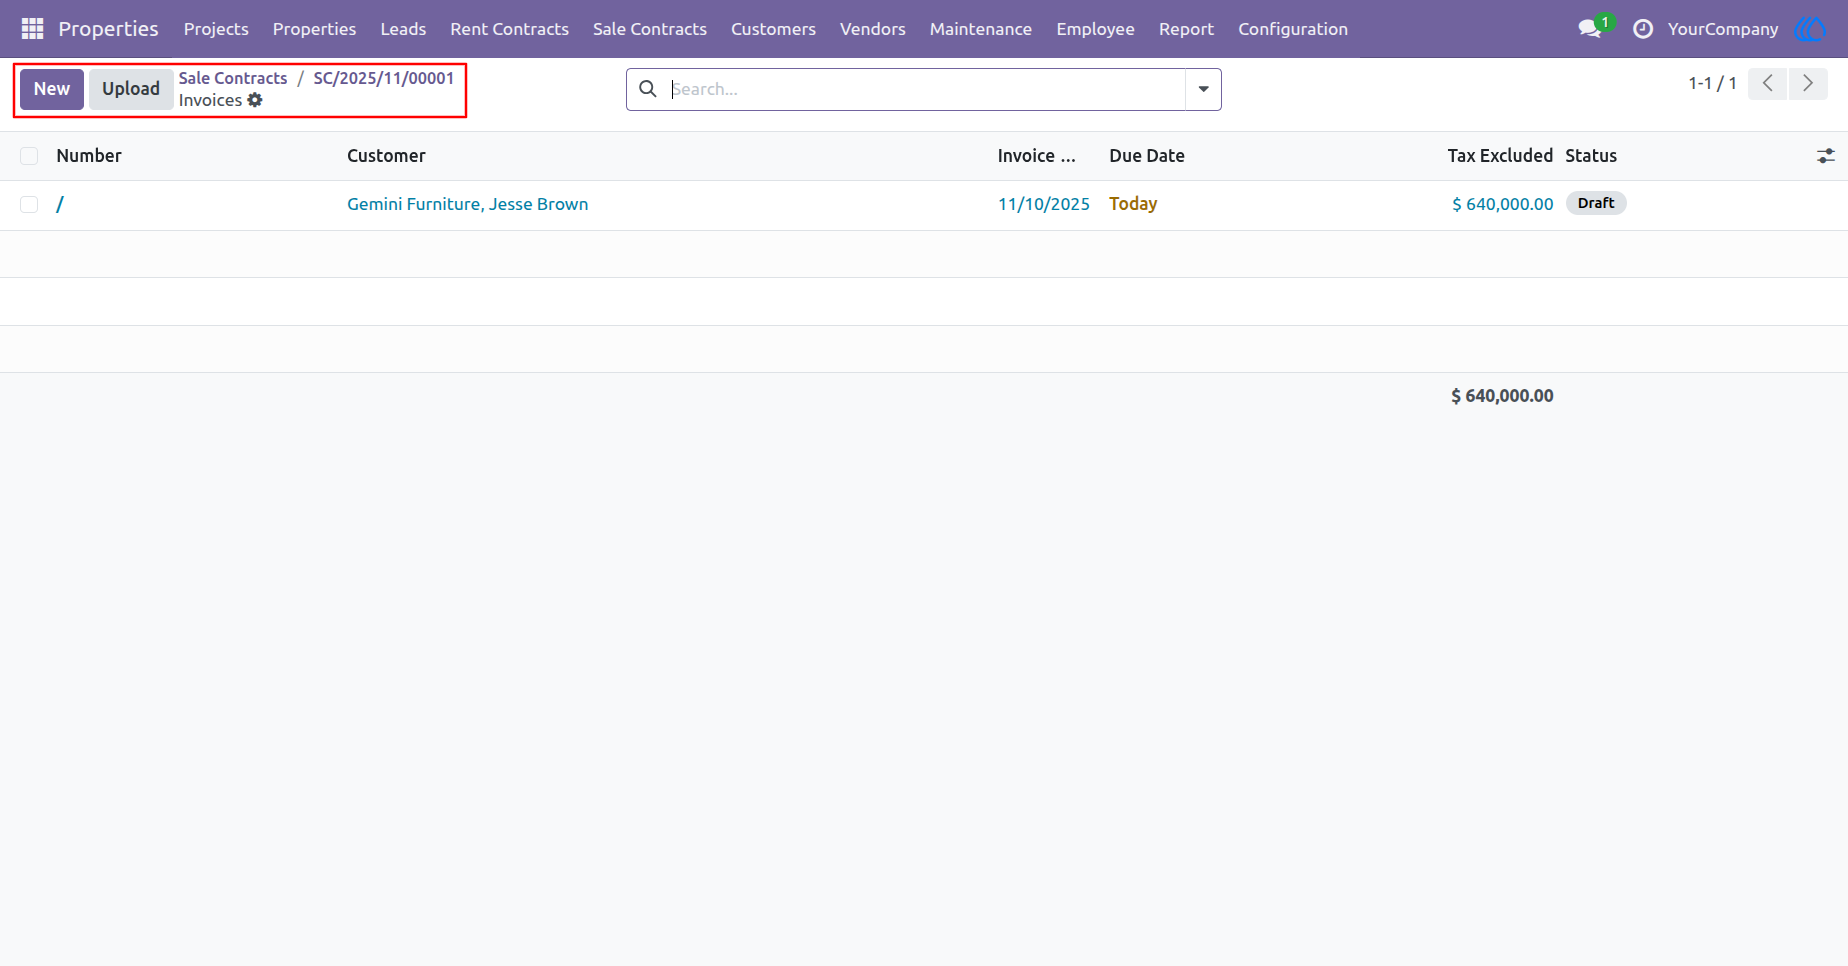Open Gemini Furniture, Jesse Brown invoice

pyautogui.click(x=467, y=204)
